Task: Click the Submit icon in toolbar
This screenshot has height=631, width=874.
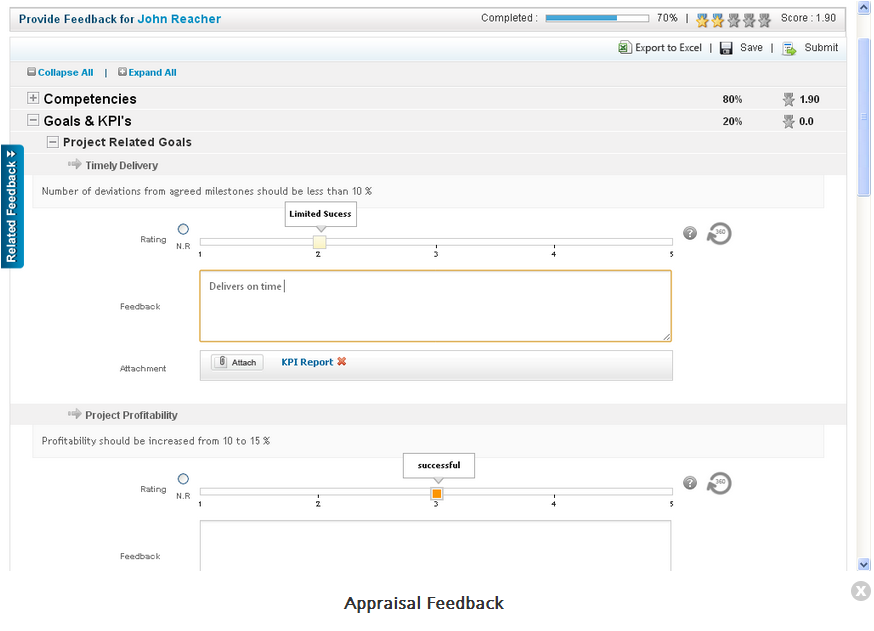Action: pyautogui.click(x=789, y=48)
